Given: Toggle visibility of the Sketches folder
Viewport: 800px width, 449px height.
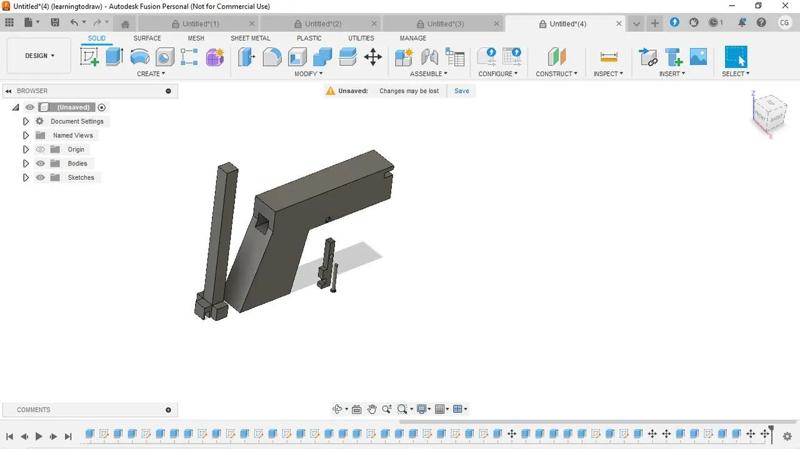Looking at the screenshot, I should coord(40,178).
